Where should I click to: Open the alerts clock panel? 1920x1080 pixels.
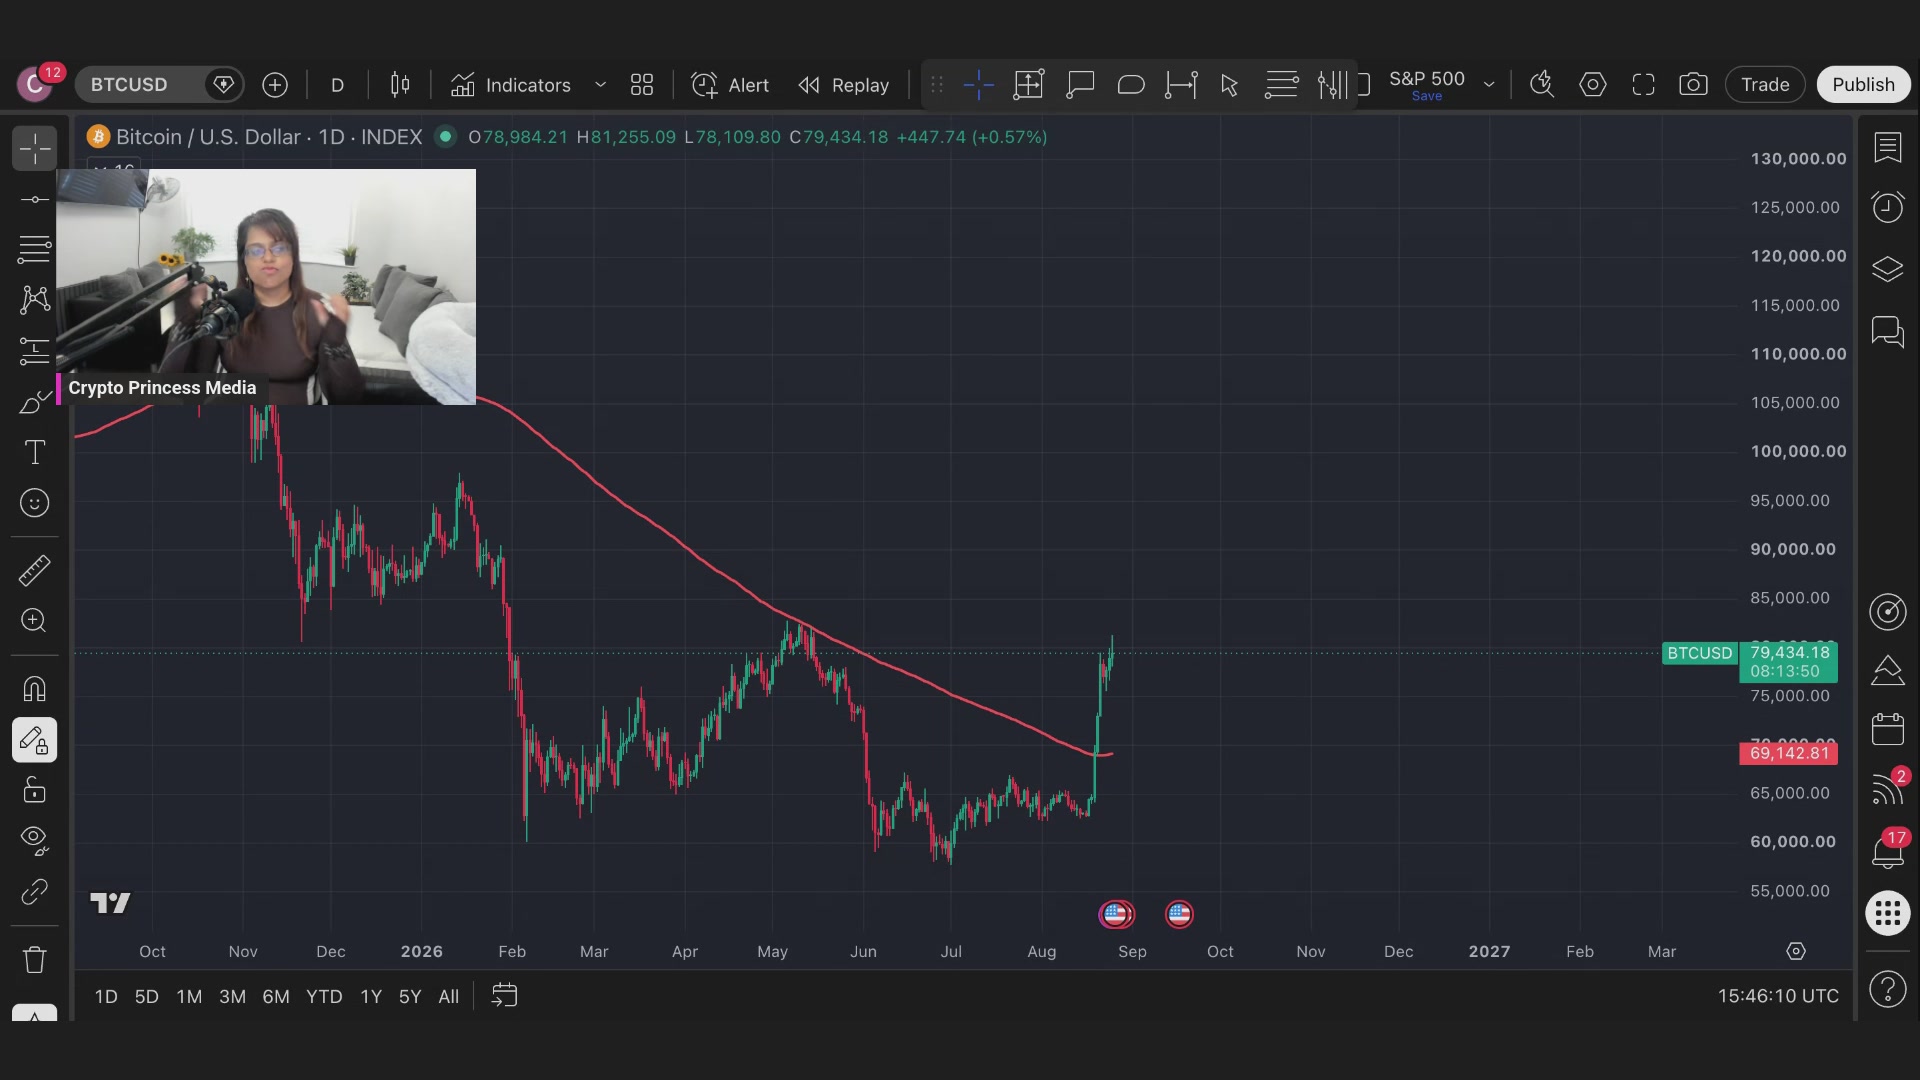[x=1888, y=207]
